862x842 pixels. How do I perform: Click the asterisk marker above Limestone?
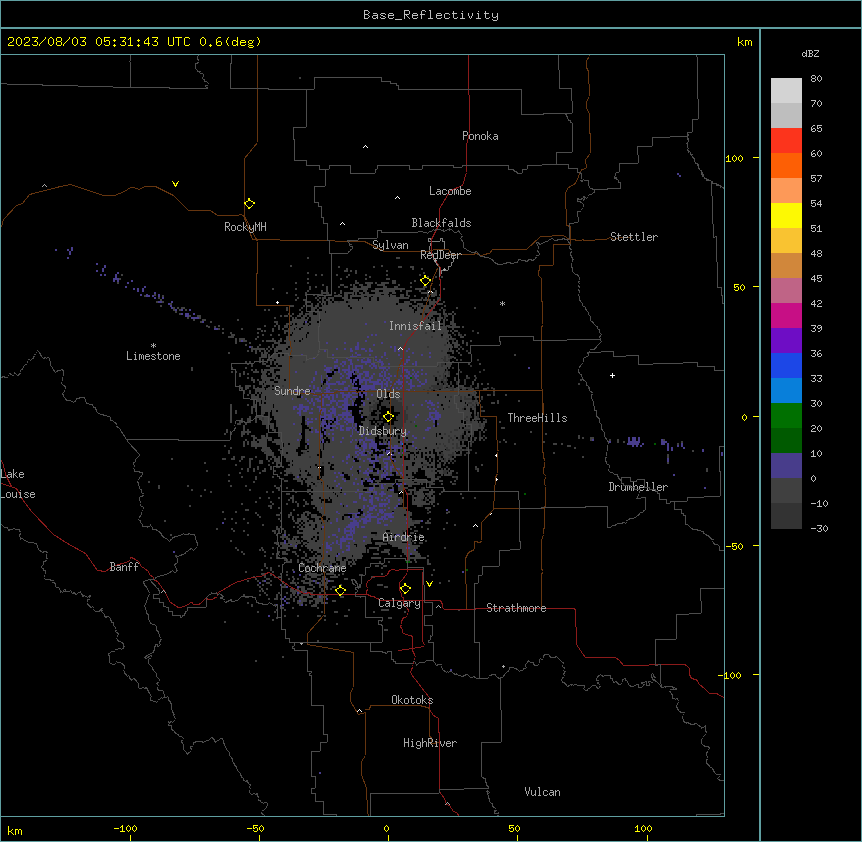[153, 346]
